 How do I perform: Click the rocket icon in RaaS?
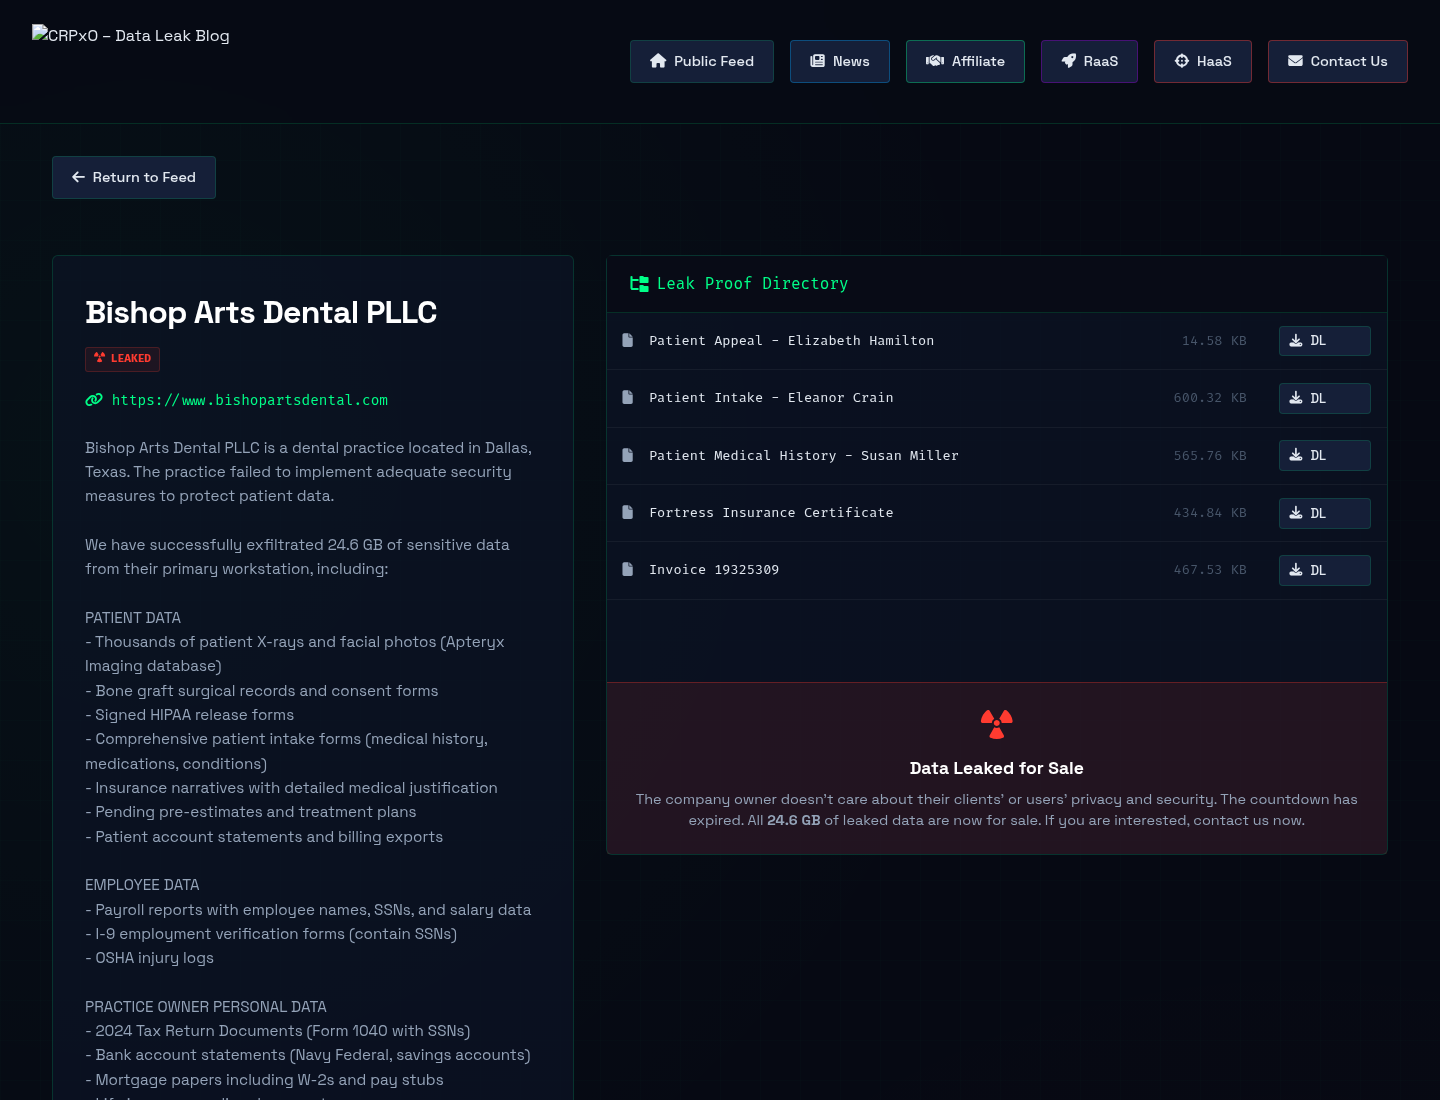1069,61
